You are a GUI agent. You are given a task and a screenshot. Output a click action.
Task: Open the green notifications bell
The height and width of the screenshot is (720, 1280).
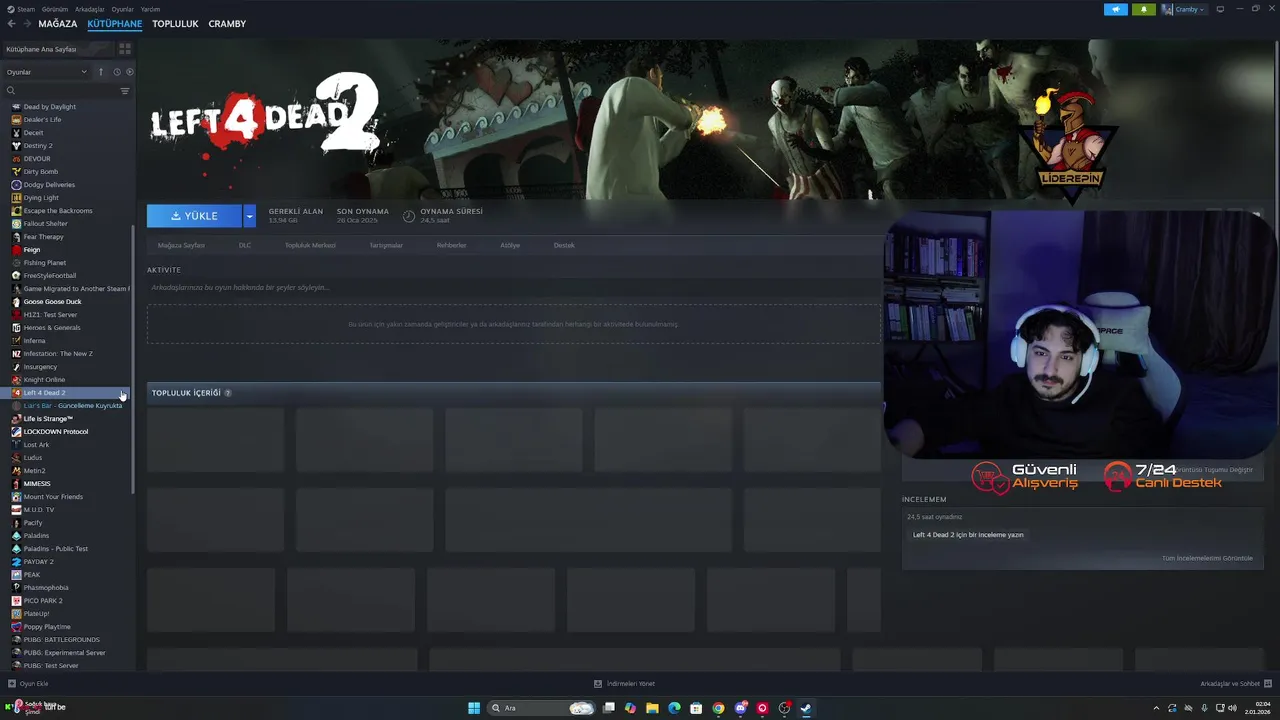(x=1144, y=9)
